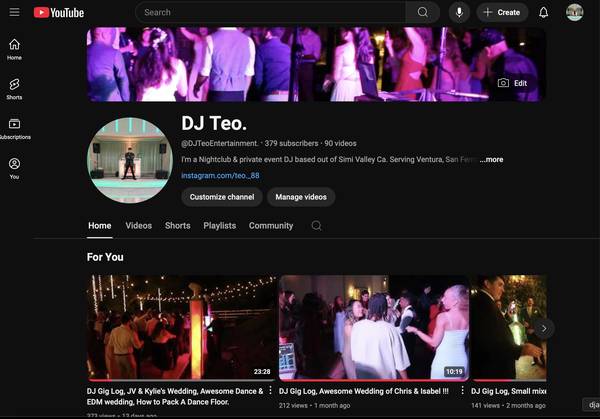
Task: Open the hamburger guide menu
Action: tap(14, 12)
